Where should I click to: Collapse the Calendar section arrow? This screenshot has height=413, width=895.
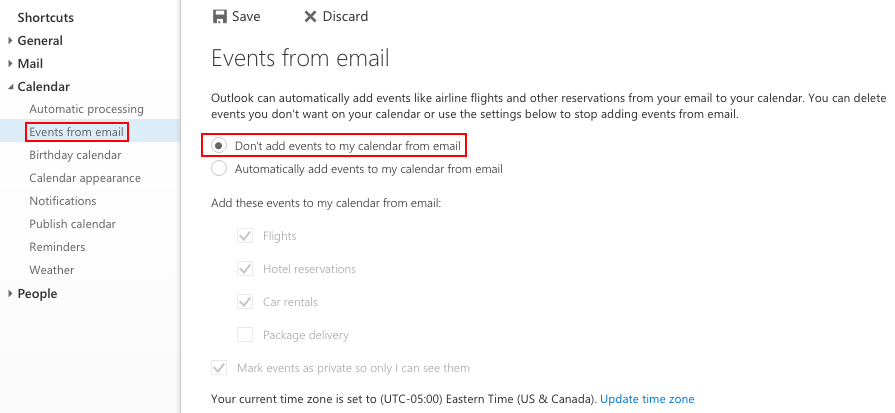pyautogui.click(x=11, y=87)
